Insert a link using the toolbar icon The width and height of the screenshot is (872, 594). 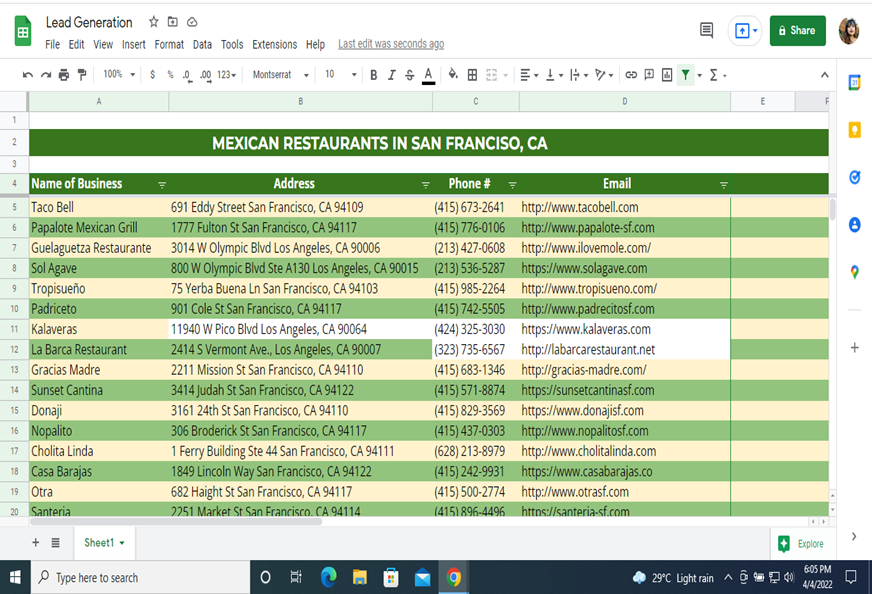coord(631,75)
